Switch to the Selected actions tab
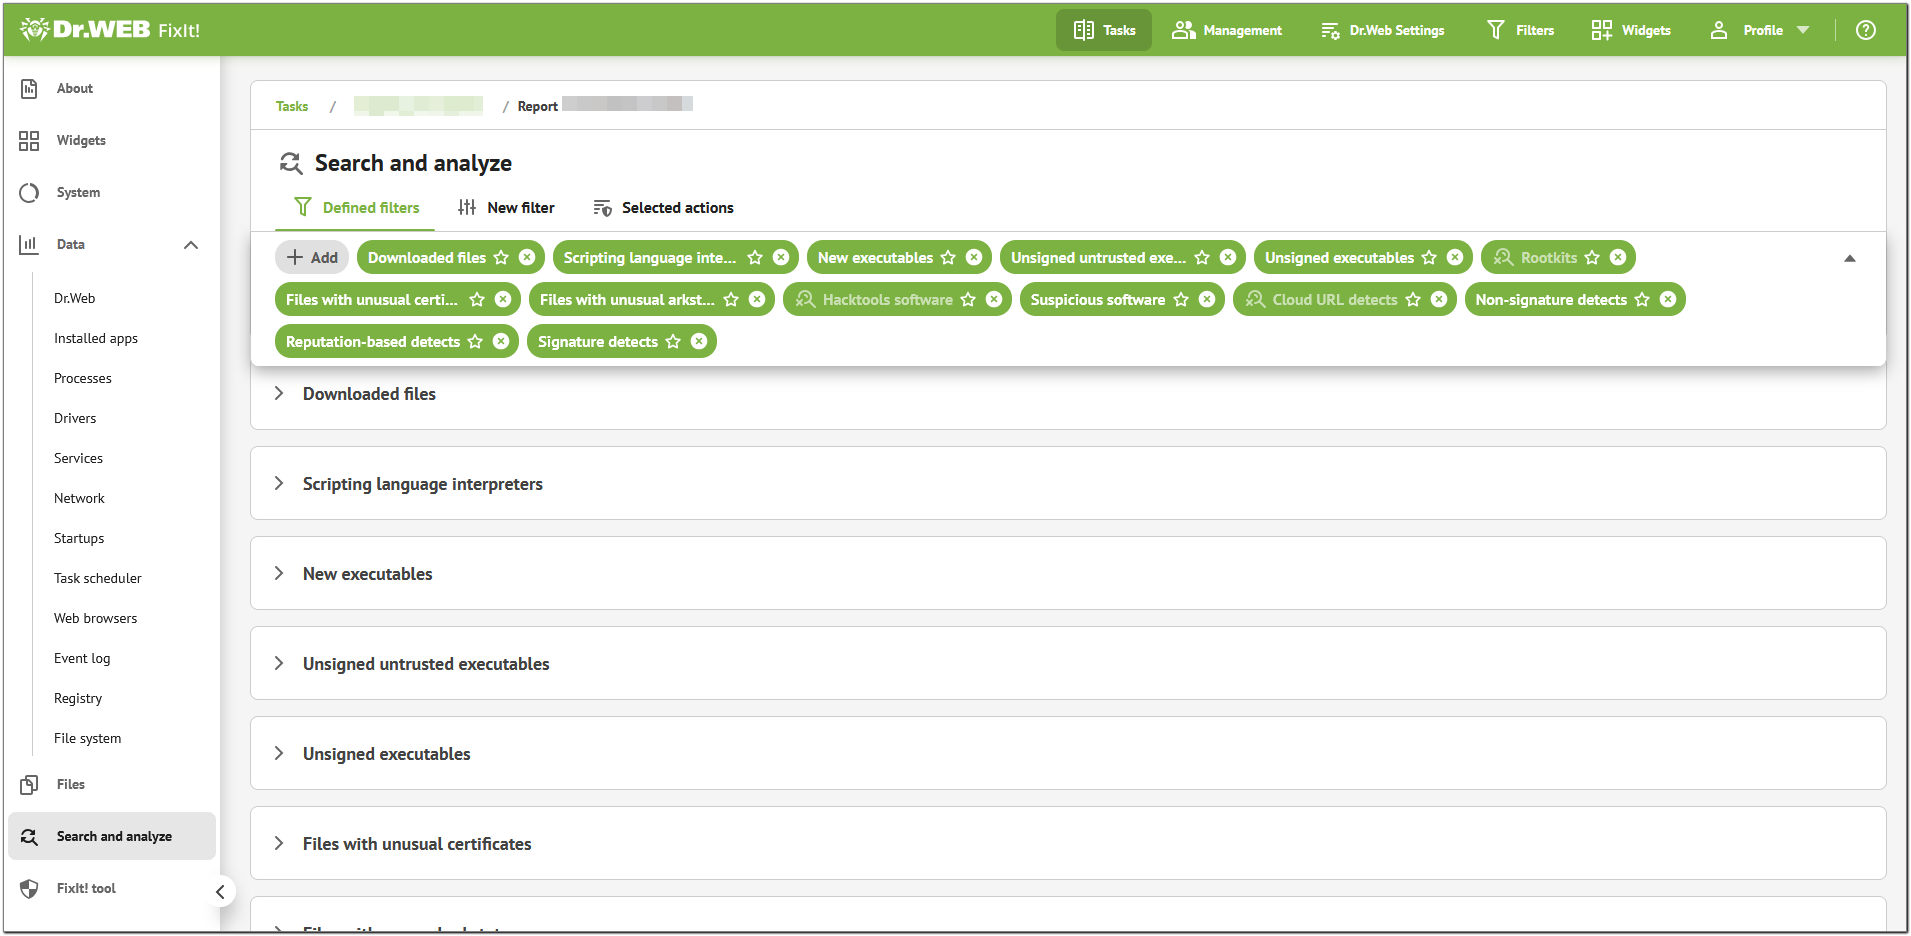Viewport: 1911px width, 936px height. [x=663, y=208]
